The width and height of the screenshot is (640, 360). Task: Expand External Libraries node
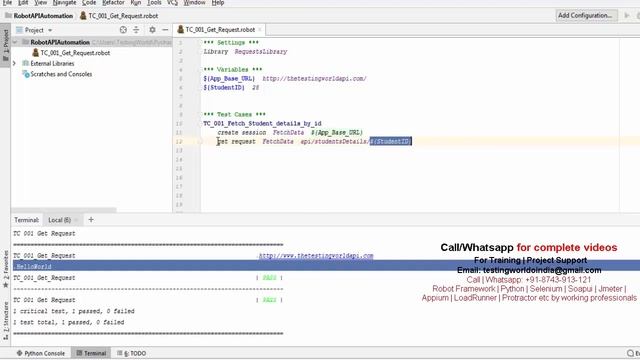point(15,63)
